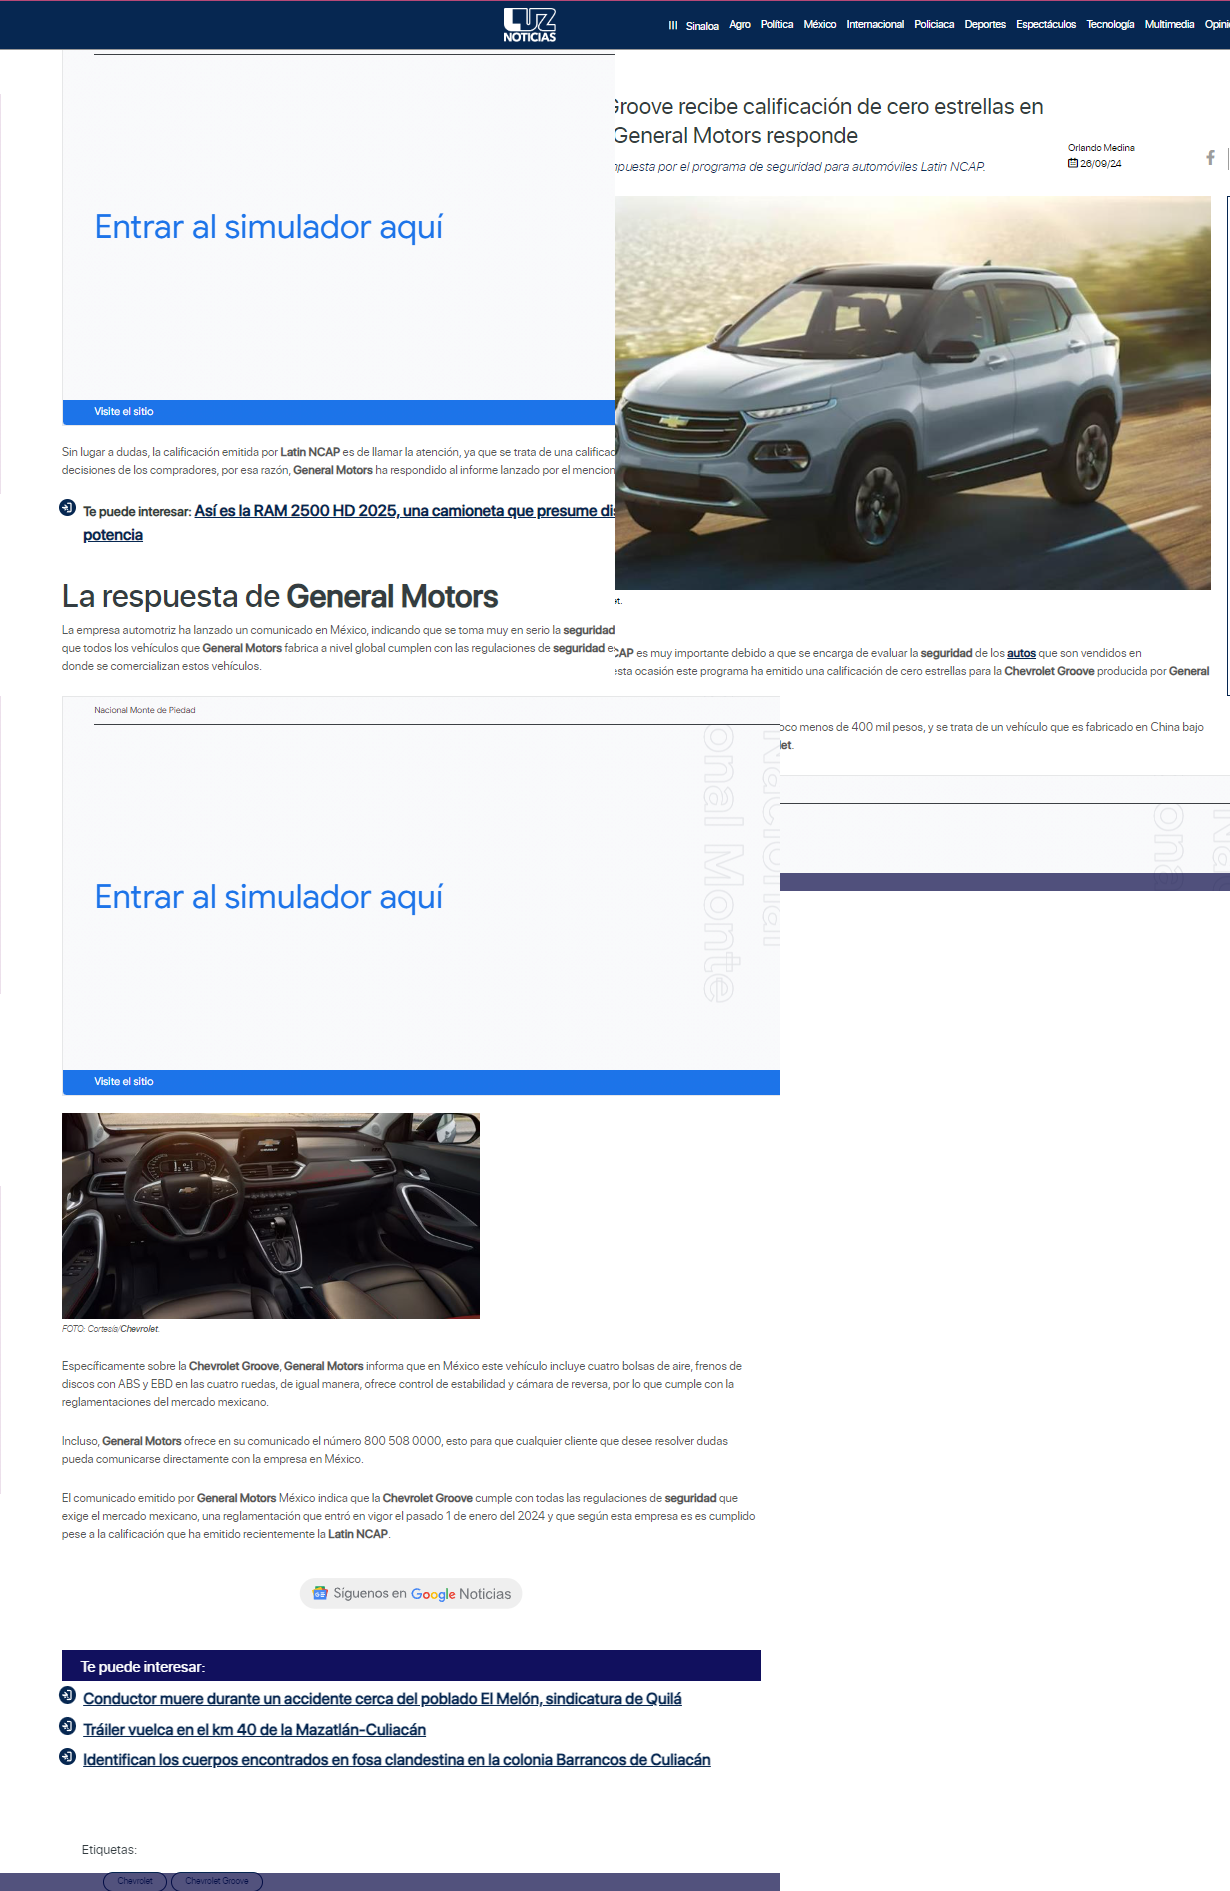Click the upper Visite el sitio bar

click(339, 412)
